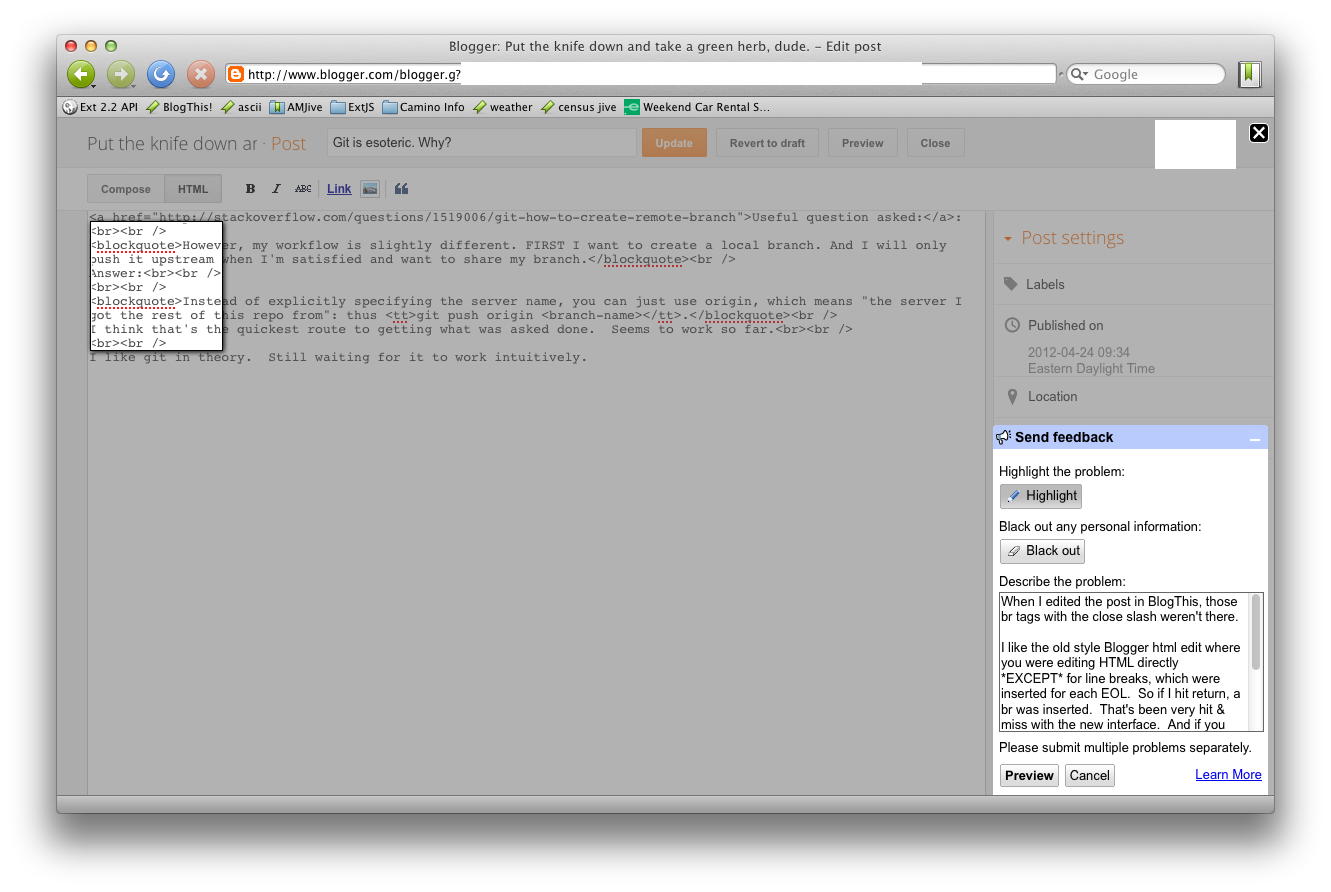1331x892 pixels.
Task: Click the megaphone icon in Send feedback
Action: pos(1003,437)
